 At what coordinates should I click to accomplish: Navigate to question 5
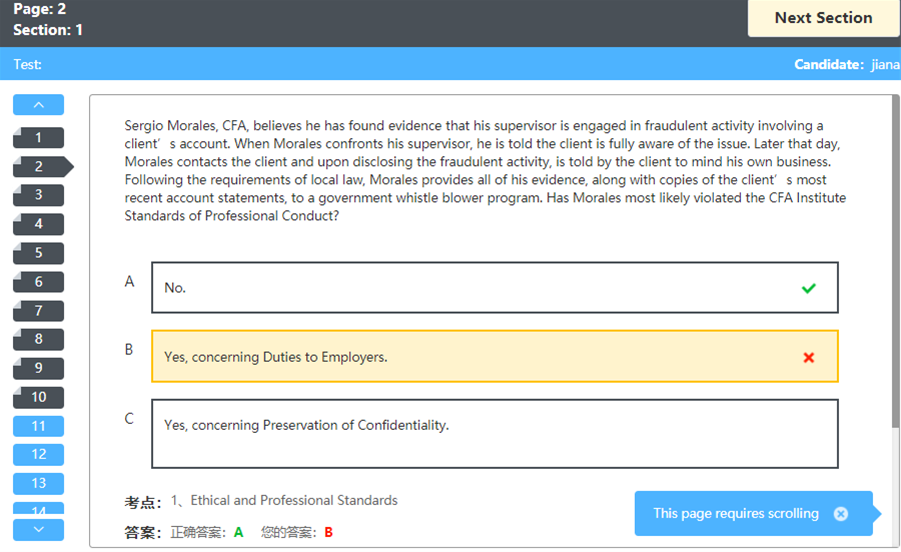point(38,253)
